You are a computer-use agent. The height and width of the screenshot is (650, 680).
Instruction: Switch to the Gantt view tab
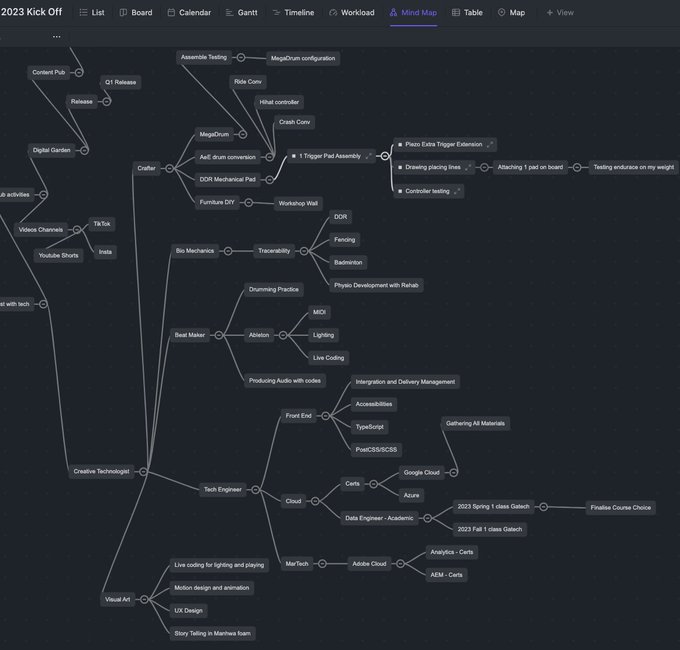241,13
